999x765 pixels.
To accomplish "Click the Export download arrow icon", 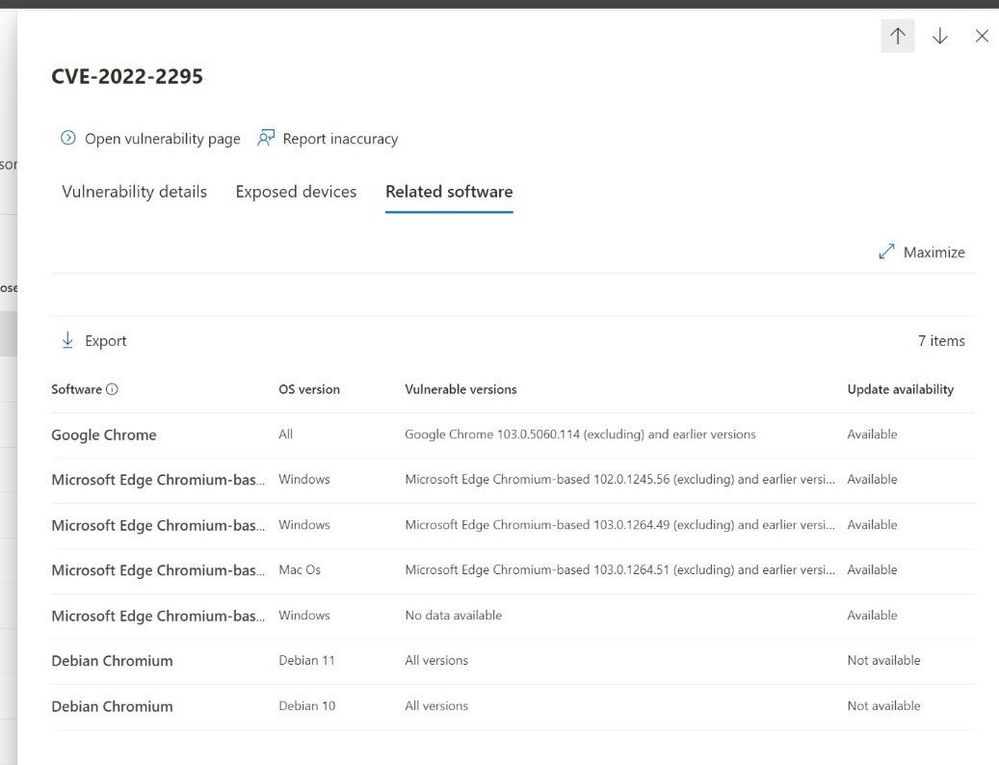I will coord(68,340).
